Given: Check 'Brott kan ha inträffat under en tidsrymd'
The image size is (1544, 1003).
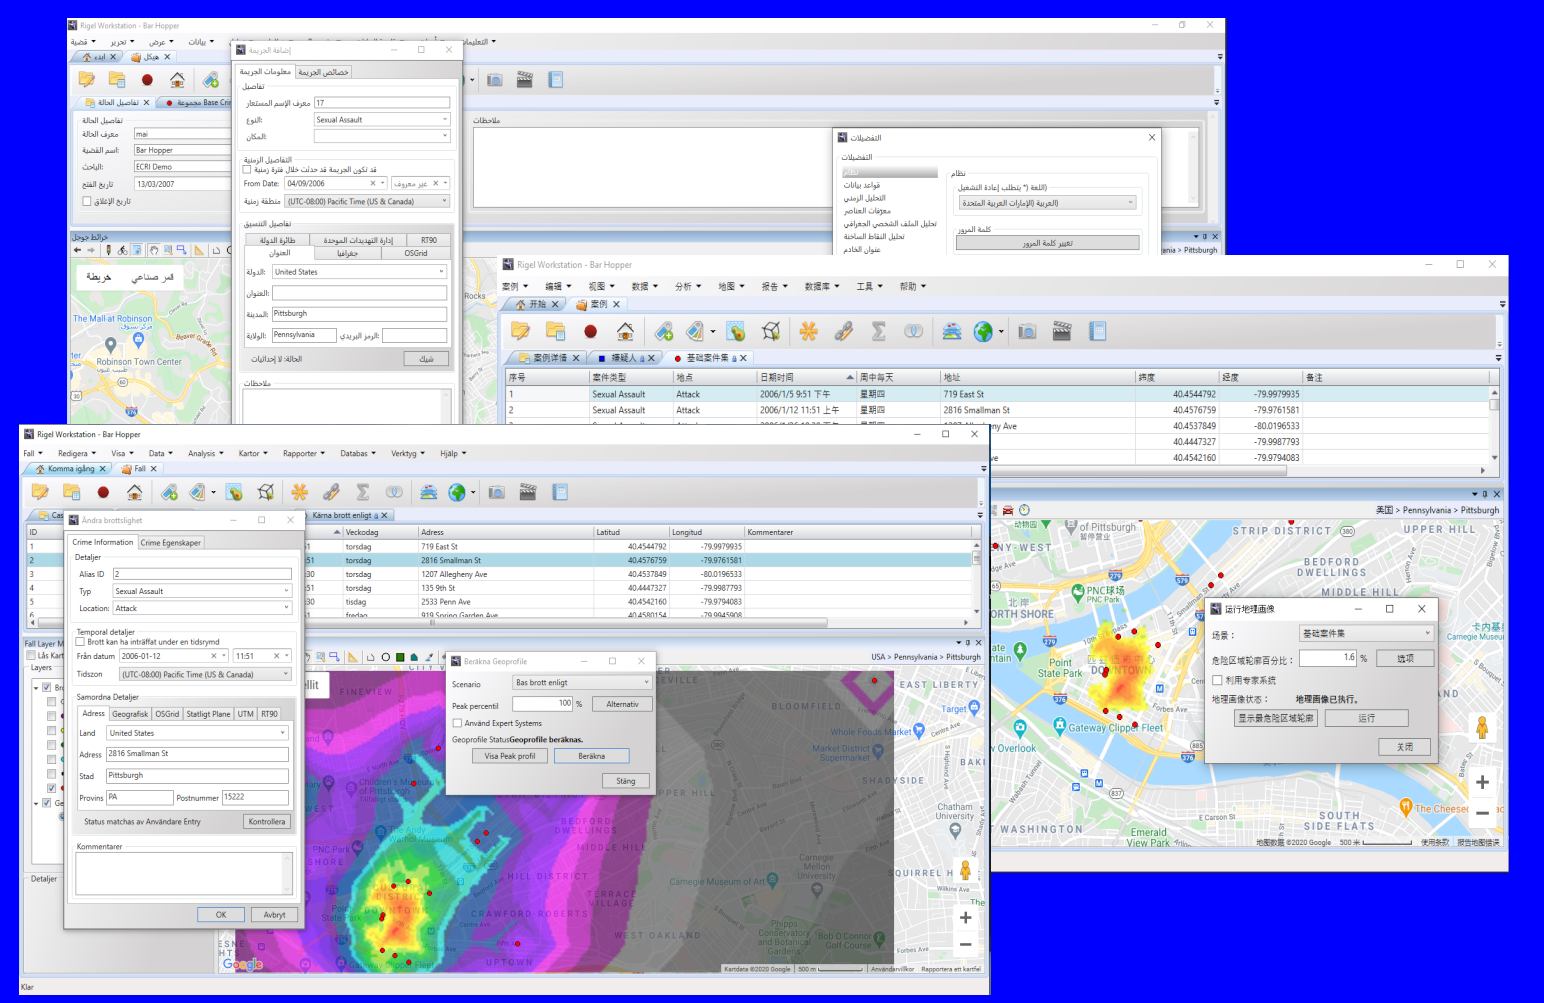Looking at the screenshot, I should pos(82,642).
